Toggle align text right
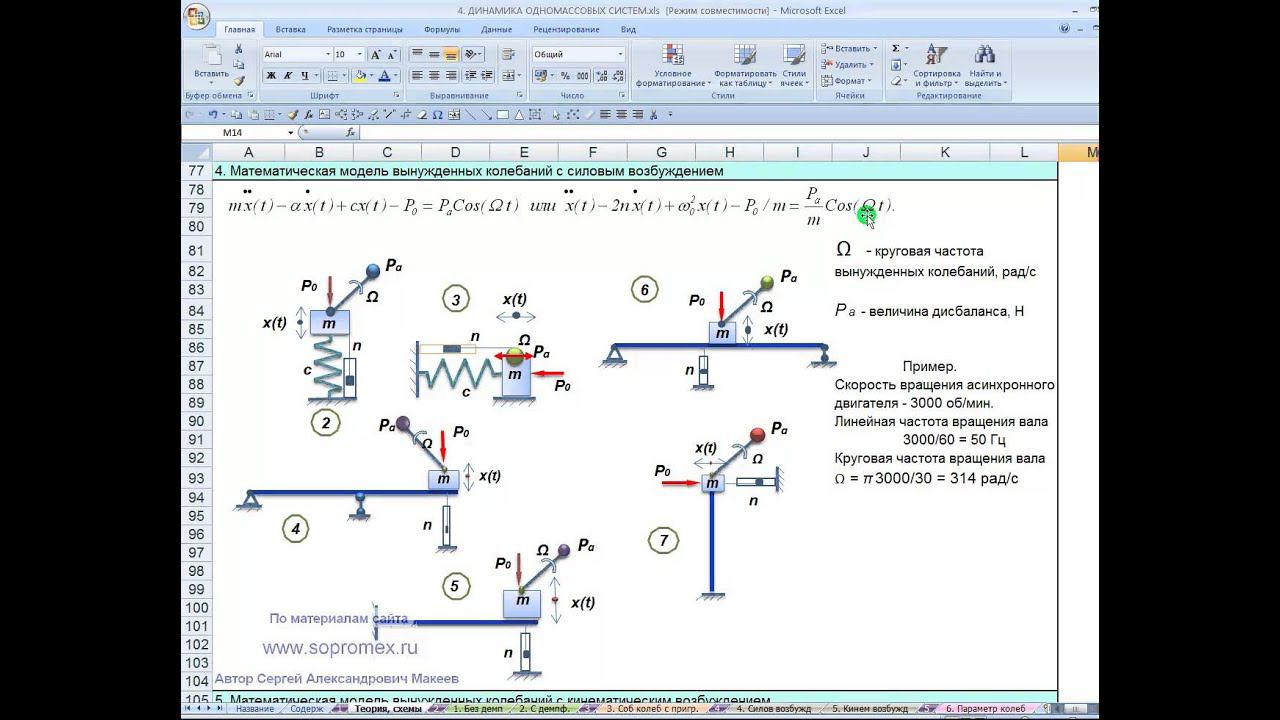Screen dimensions: 1280x720 point(451,75)
